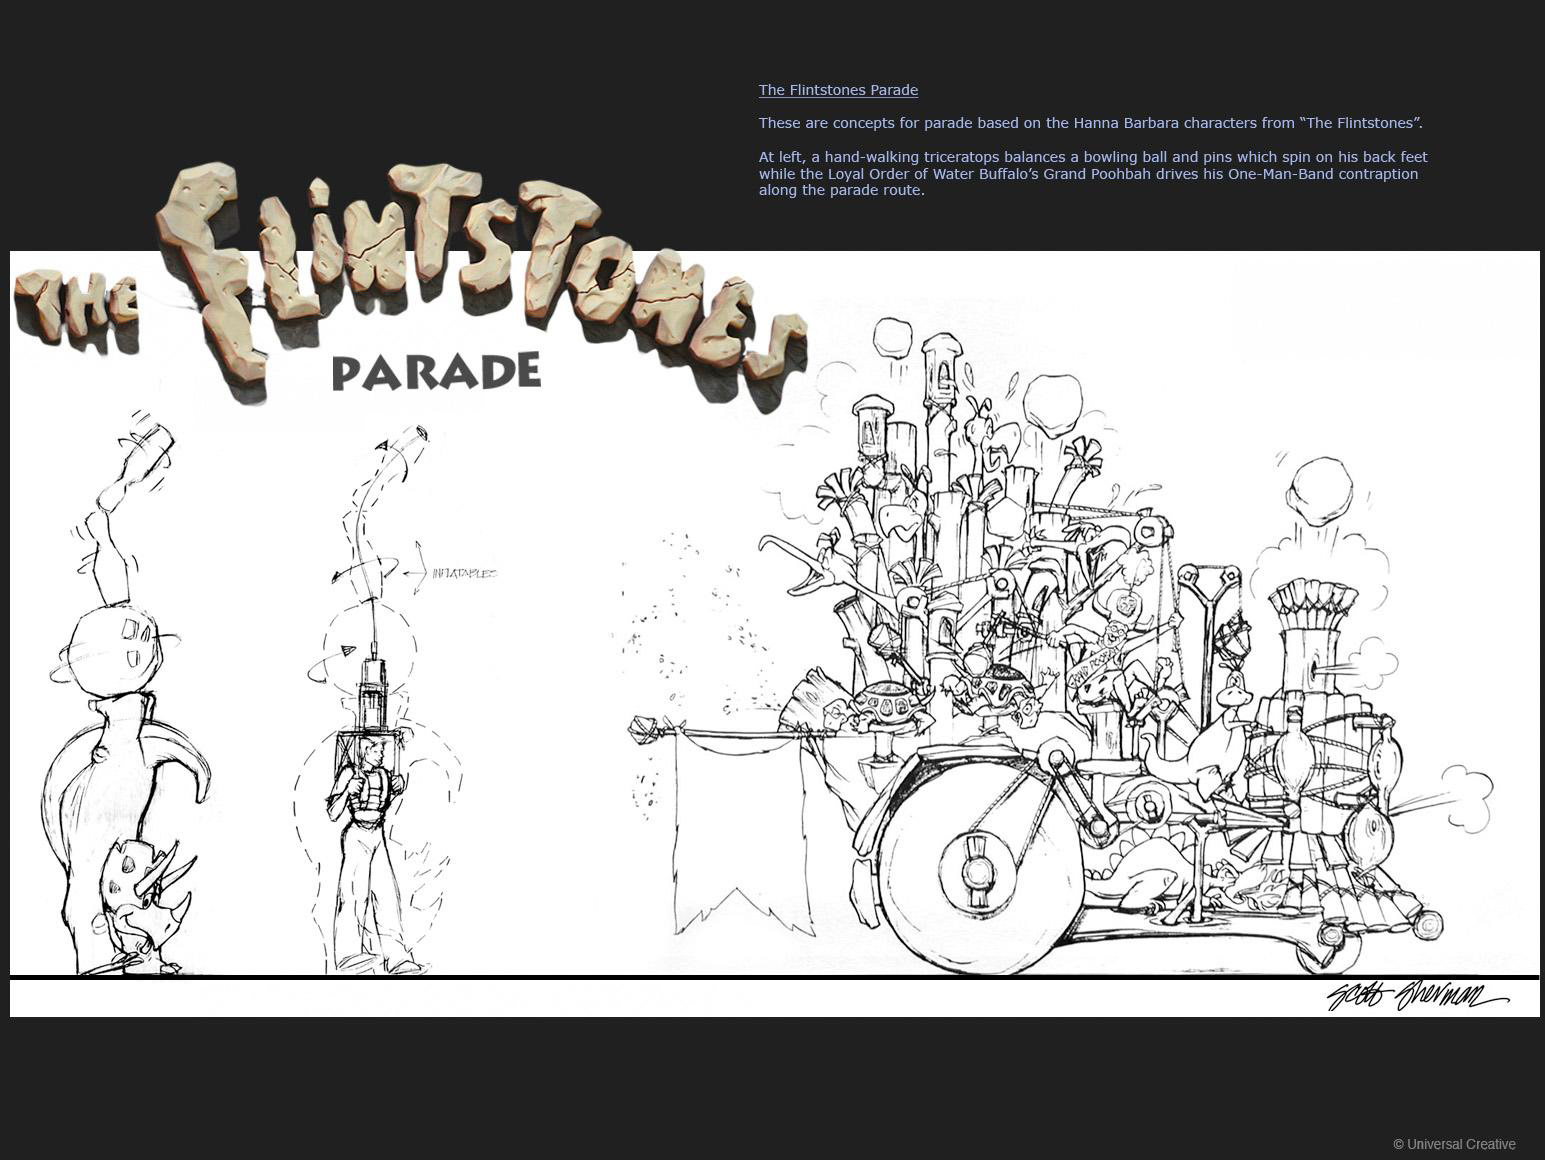
Task: Click the Scott Sherman signature
Action: pyautogui.click(x=1416, y=995)
